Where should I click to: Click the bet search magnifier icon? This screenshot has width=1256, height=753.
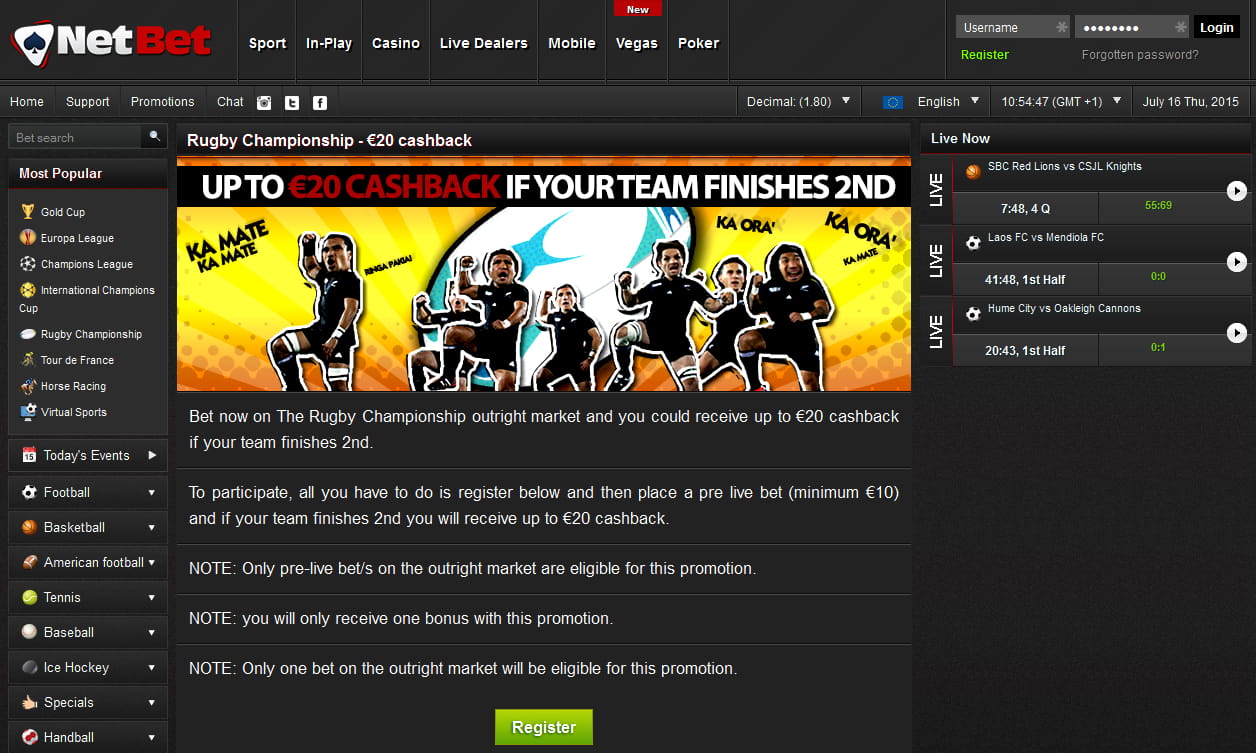tap(154, 137)
